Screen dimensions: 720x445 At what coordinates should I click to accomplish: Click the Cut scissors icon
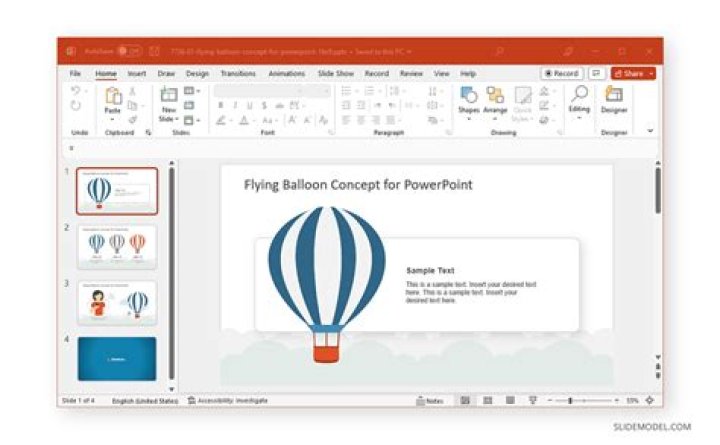tap(132, 91)
